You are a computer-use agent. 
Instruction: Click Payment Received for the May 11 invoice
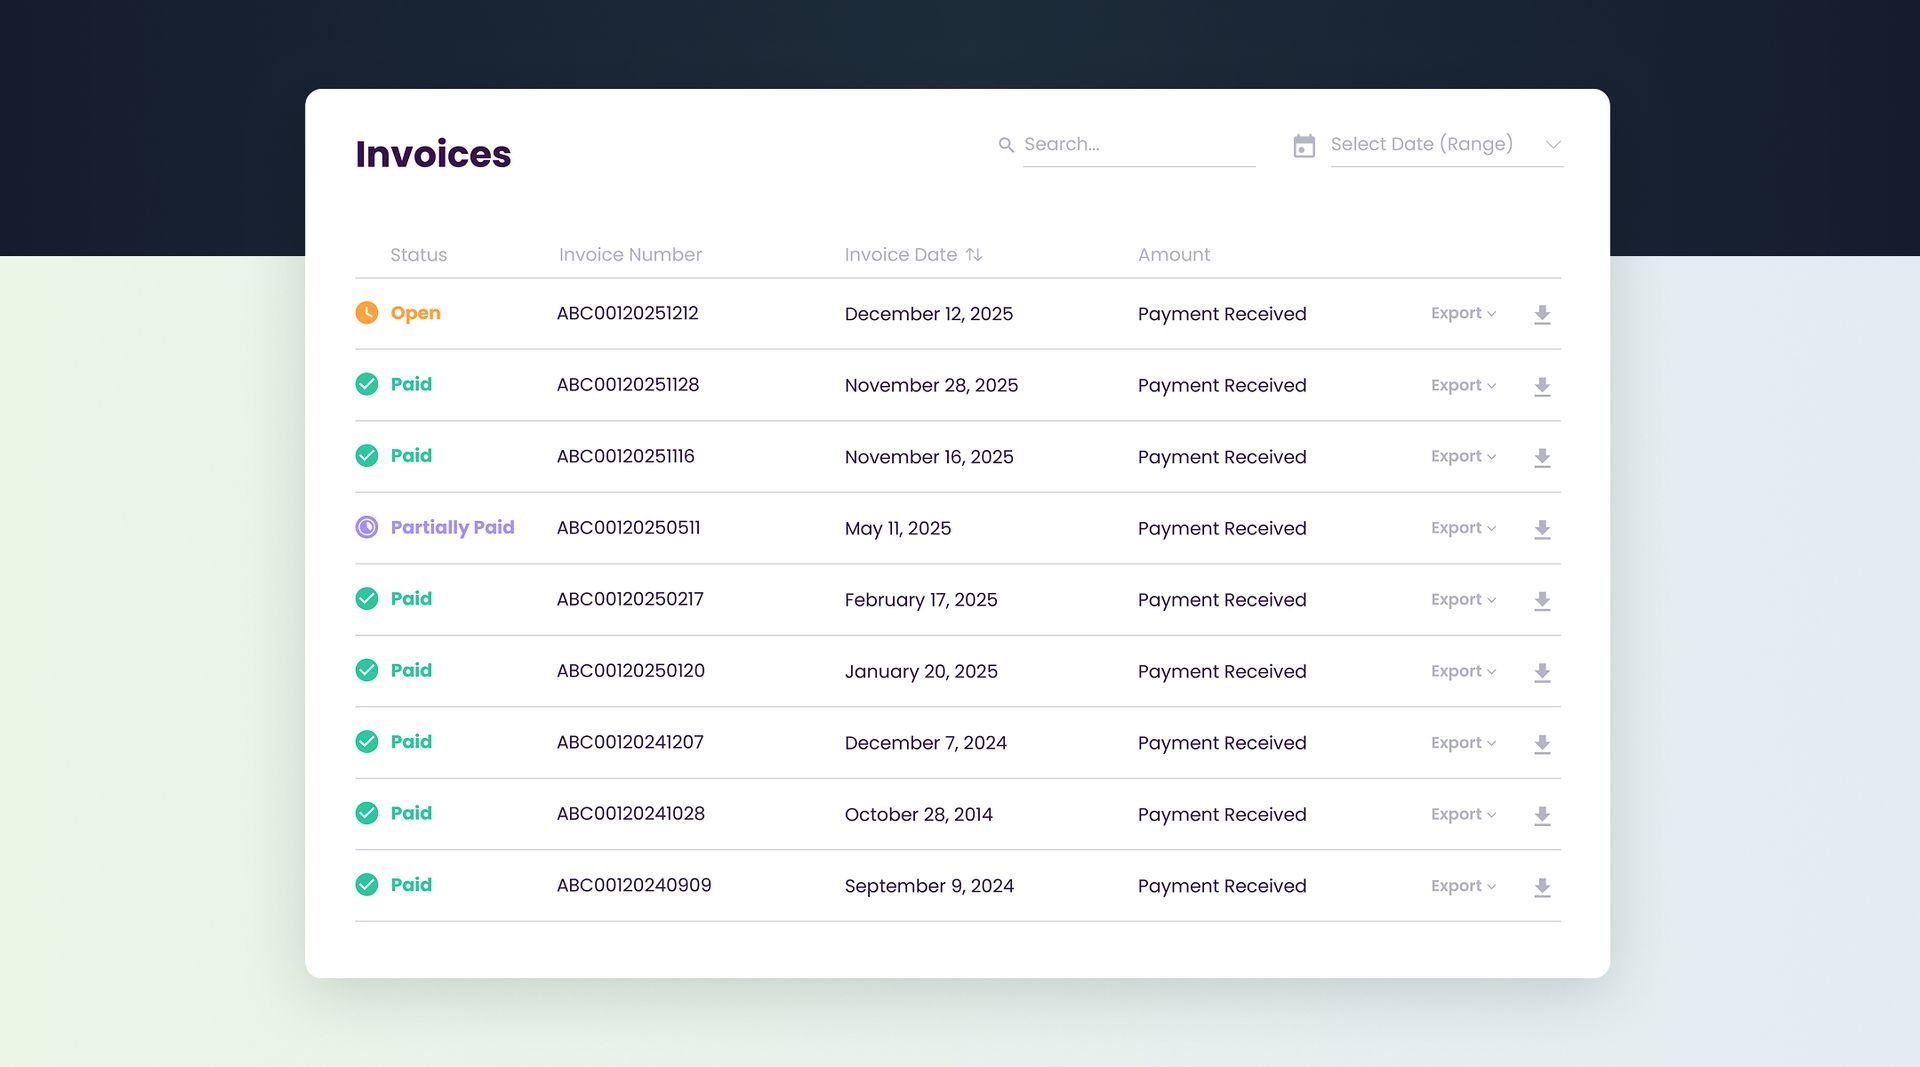pyautogui.click(x=1221, y=528)
